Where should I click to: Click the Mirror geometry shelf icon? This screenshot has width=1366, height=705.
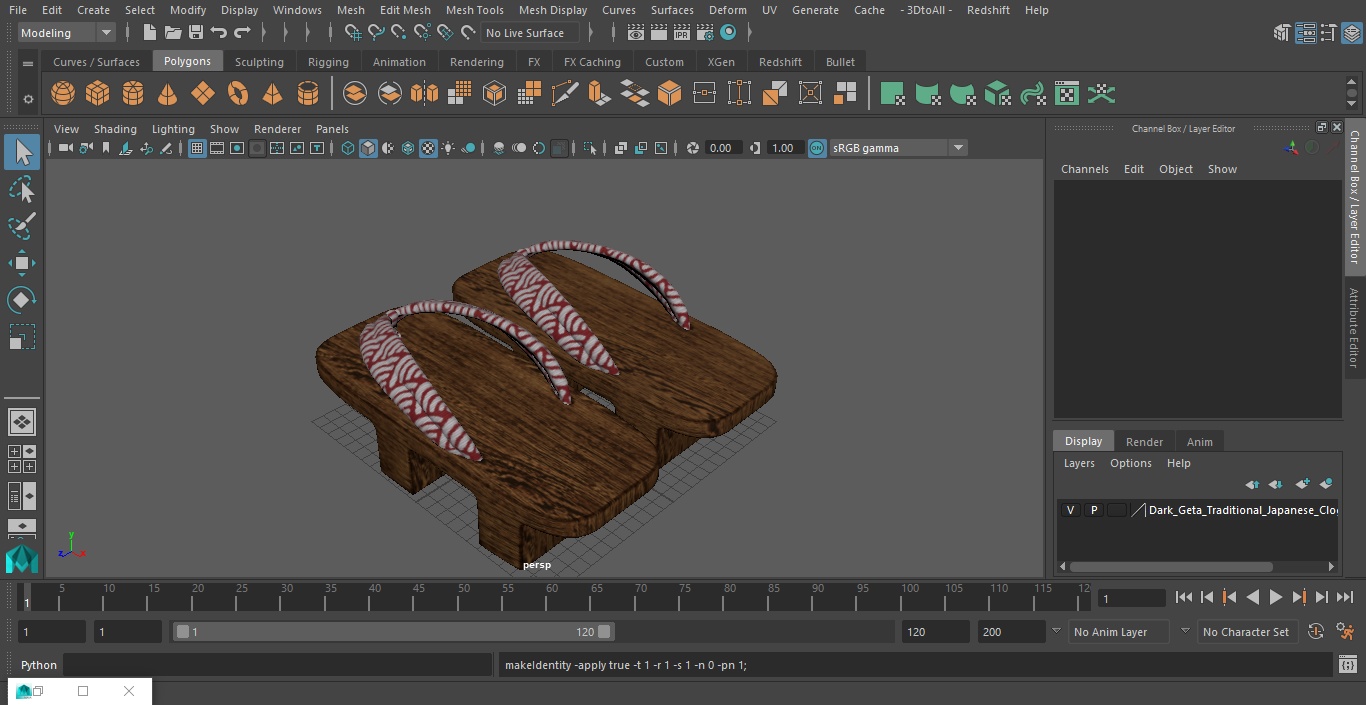(x=424, y=94)
